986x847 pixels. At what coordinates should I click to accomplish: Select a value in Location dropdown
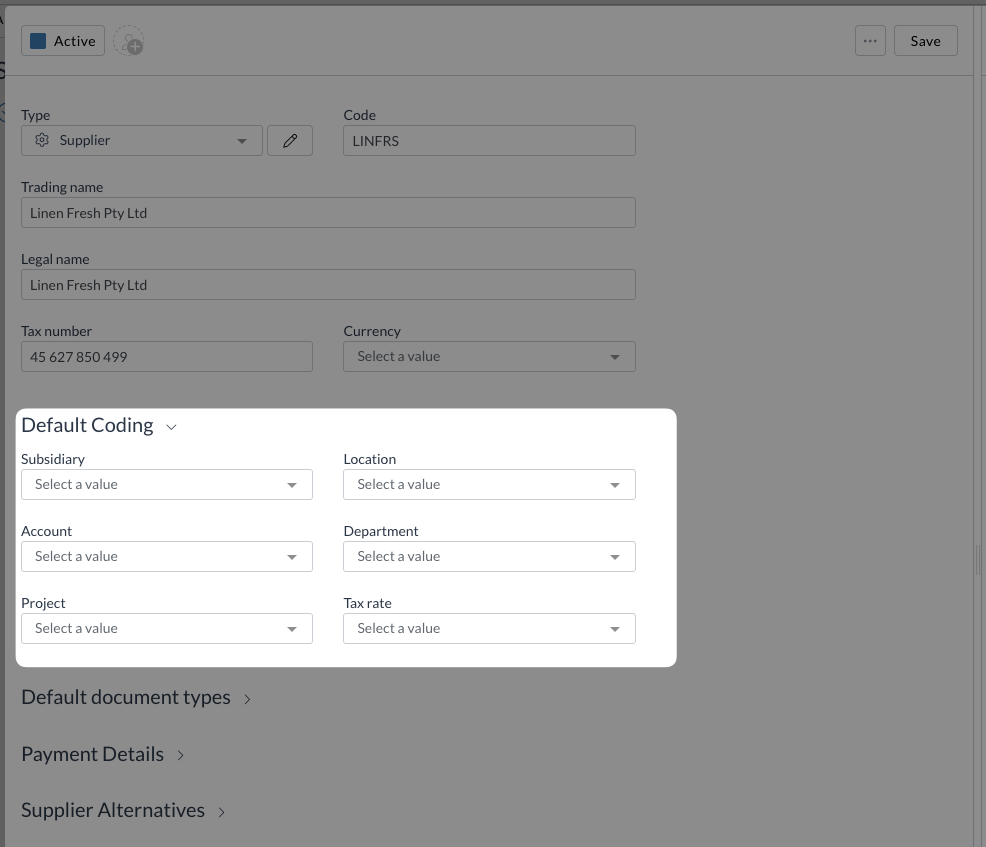[x=489, y=485]
